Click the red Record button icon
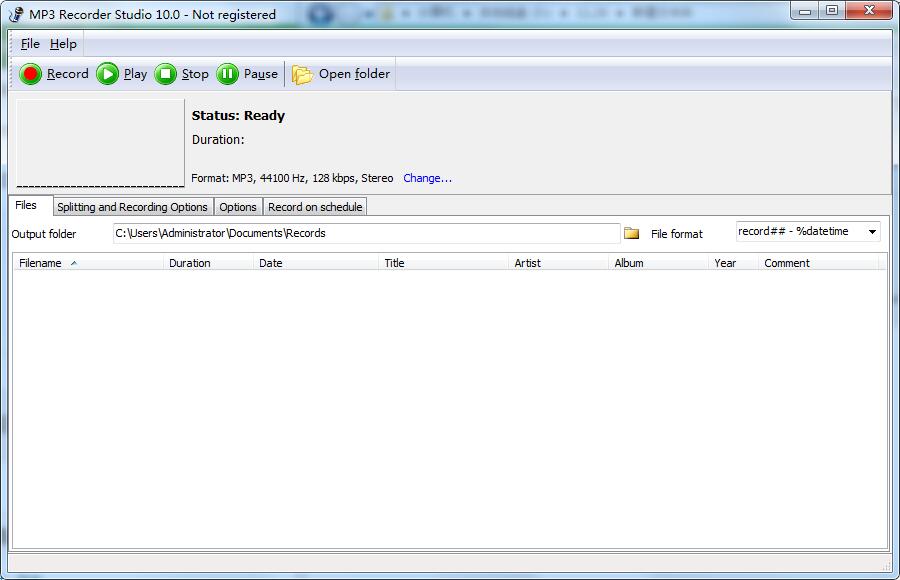 pos(31,74)
